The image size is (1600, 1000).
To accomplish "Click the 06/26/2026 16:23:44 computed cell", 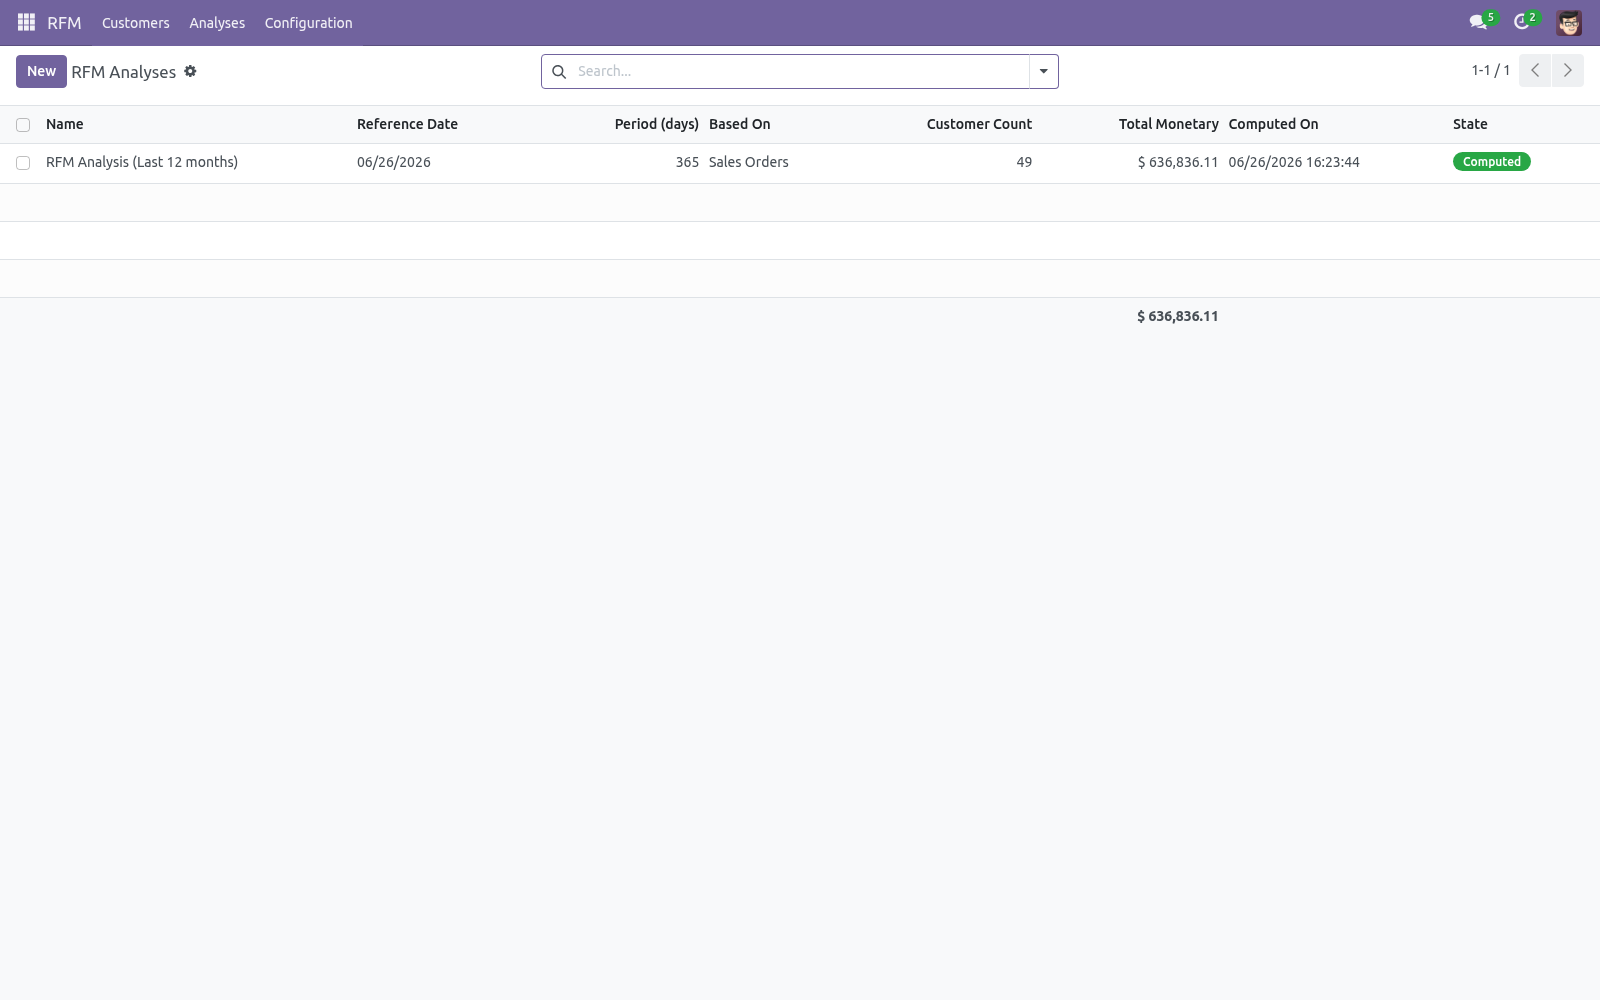I will 1294,162.
